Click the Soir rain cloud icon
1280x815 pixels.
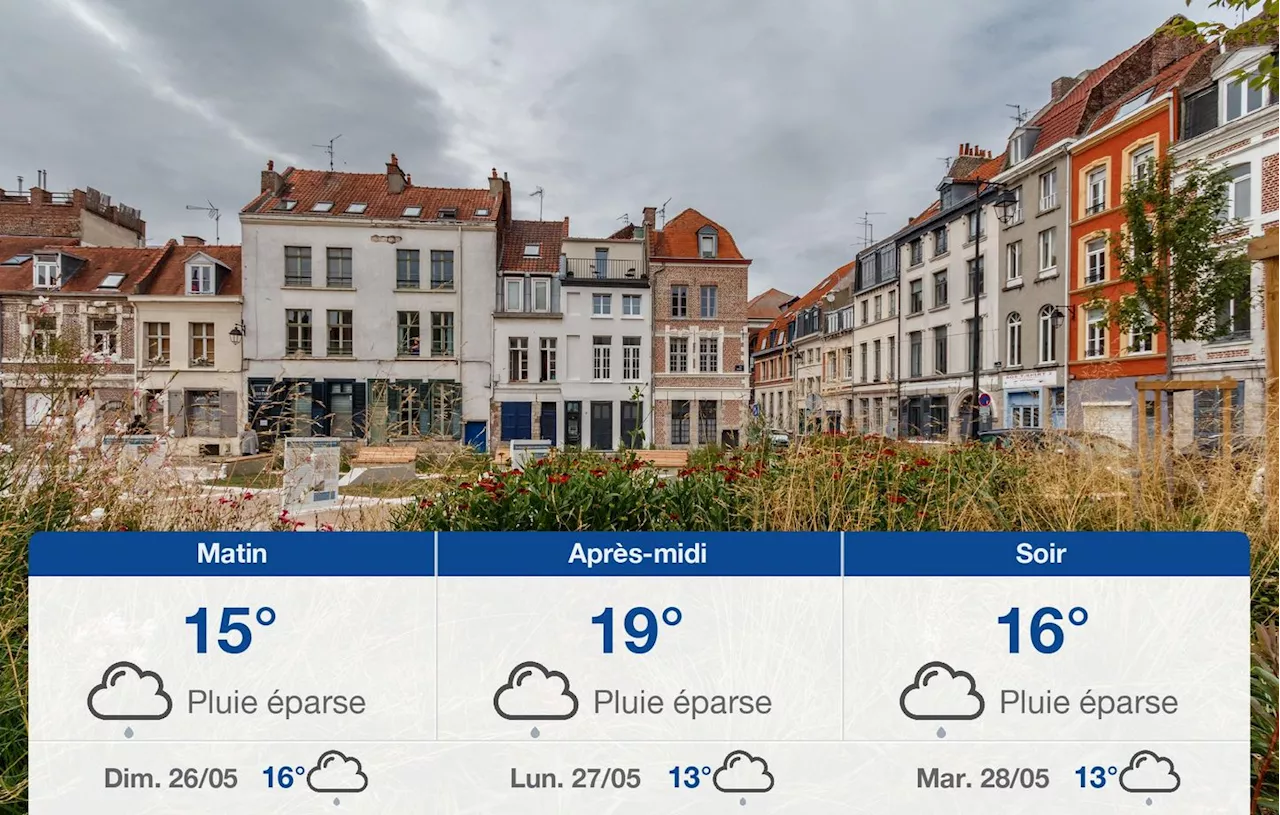point(941,698)
